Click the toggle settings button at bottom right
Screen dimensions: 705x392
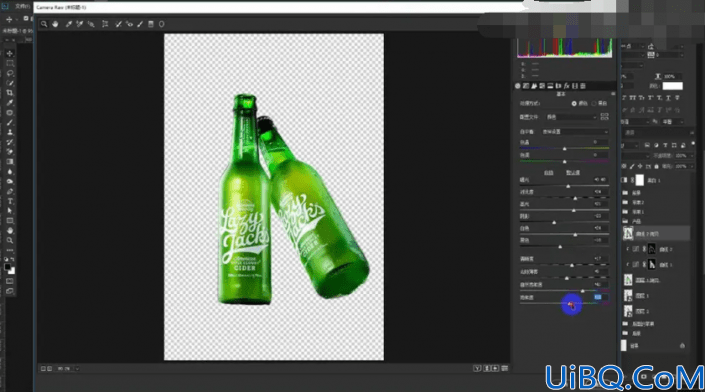(x=504, y=368)
